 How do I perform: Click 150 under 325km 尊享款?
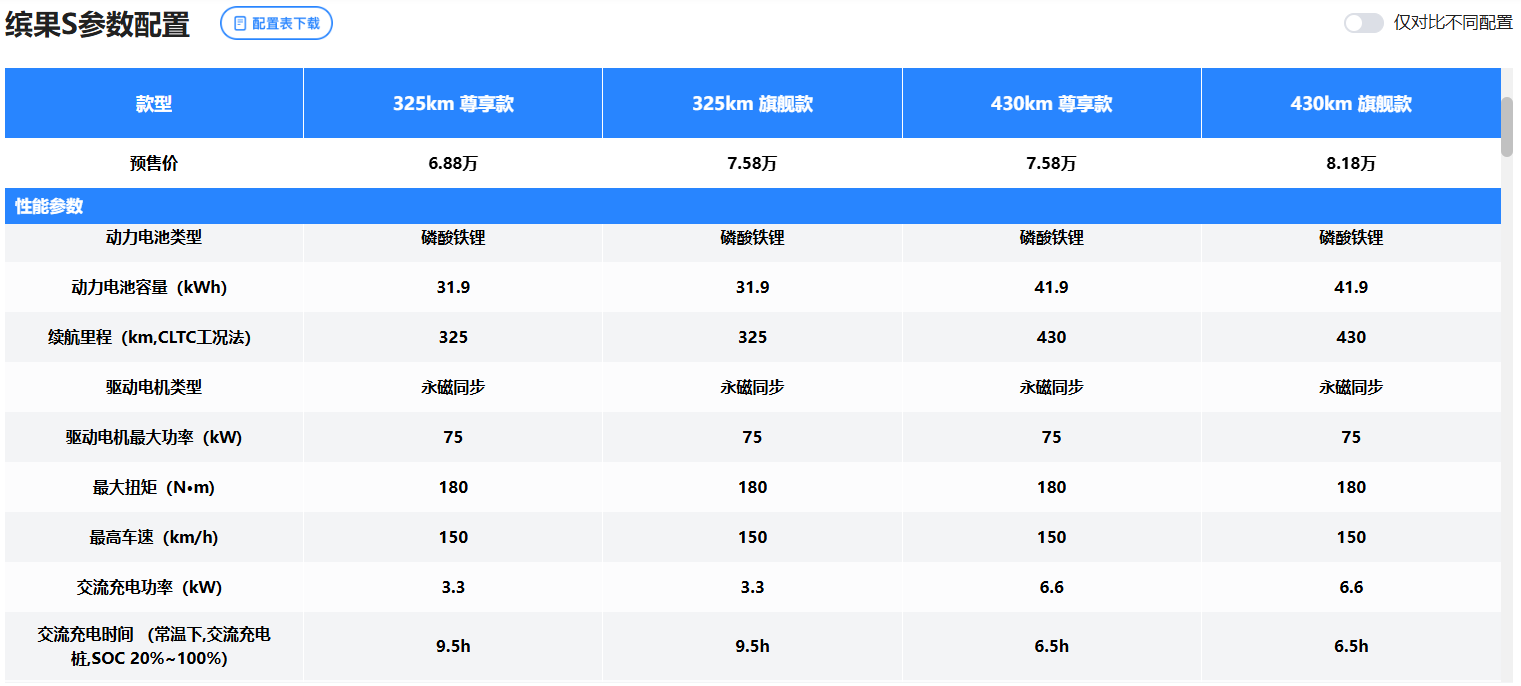(453, 537)
